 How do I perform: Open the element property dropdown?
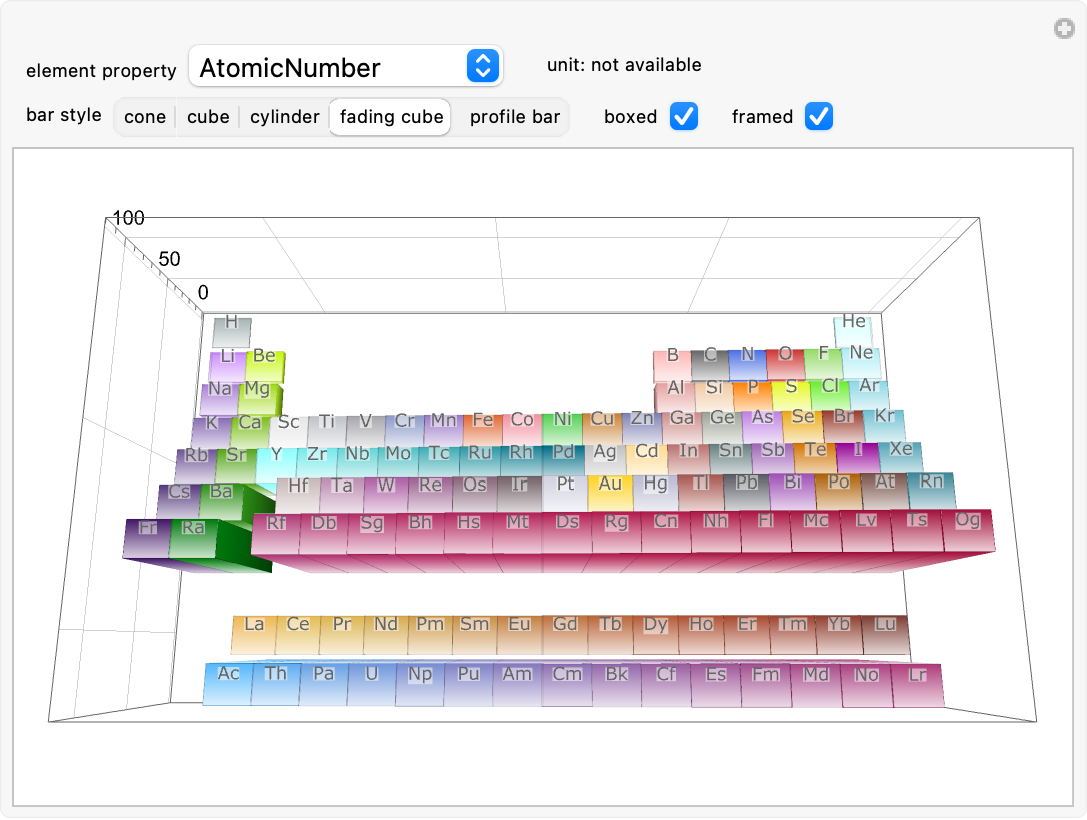pyautogui.click(x=345, y=67)
